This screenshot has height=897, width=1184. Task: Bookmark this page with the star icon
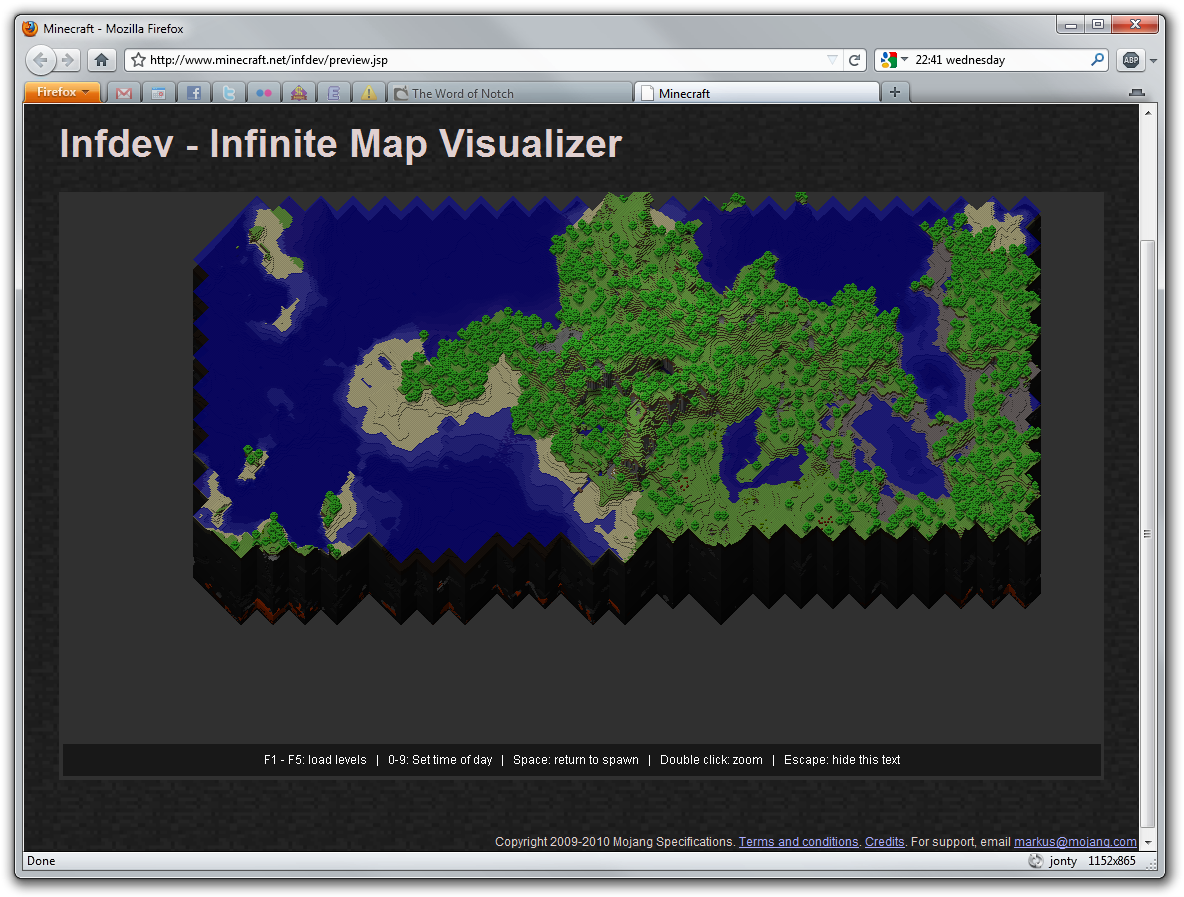[x=138, y=60]
